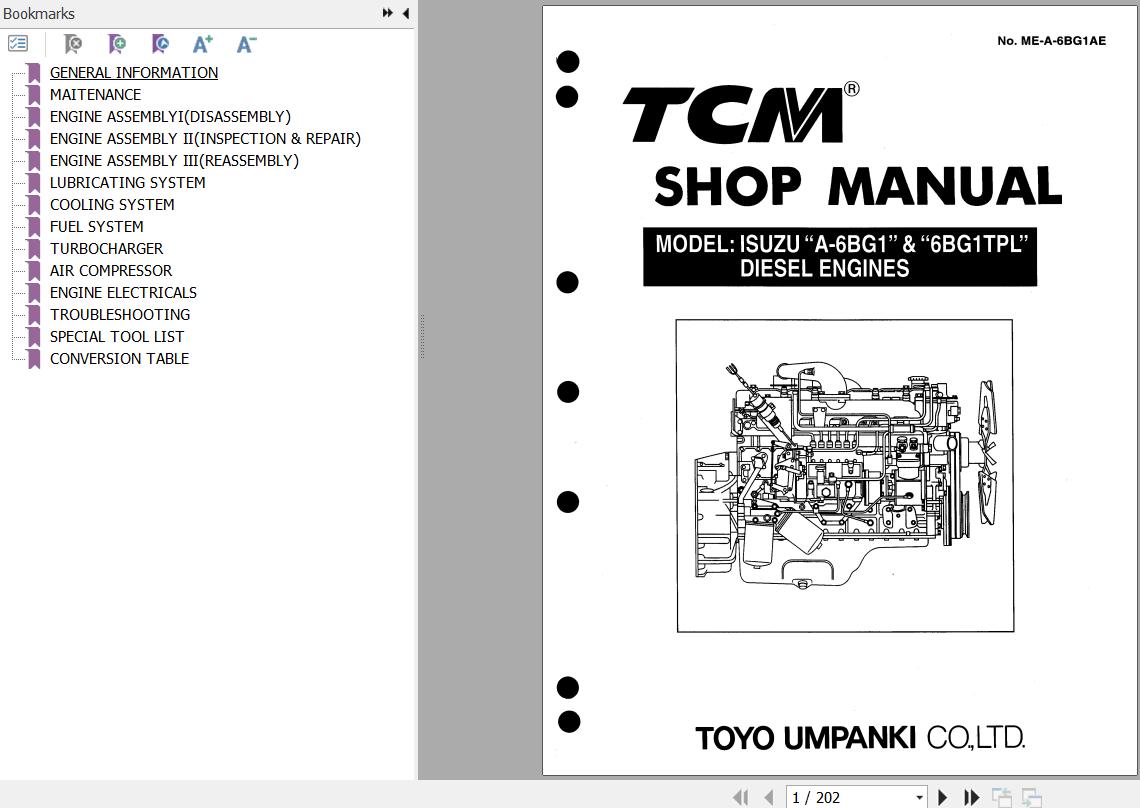The image size is (1140, 808).
Task: Click bookmark icon beside TURBOCHARGER
Action: tap(33, 249)
